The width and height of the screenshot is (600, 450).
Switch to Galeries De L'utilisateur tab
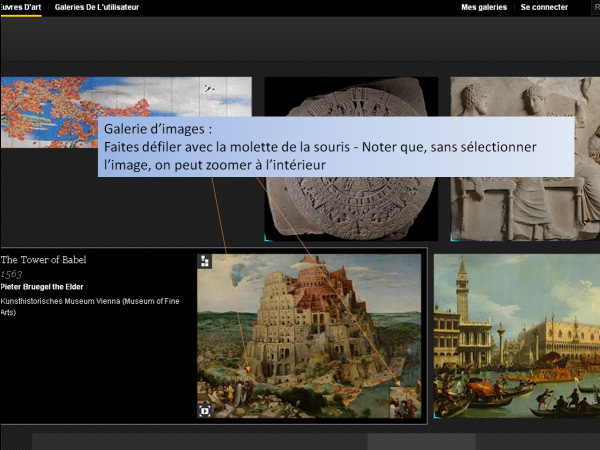pyautogui.click(x=97, y=7)
